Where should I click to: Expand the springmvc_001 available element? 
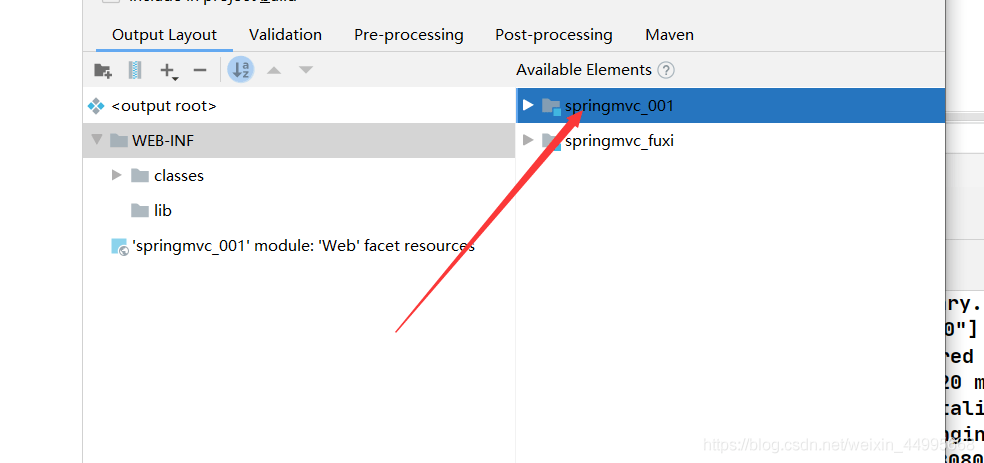pyautogui.click(x=528, y=105)
